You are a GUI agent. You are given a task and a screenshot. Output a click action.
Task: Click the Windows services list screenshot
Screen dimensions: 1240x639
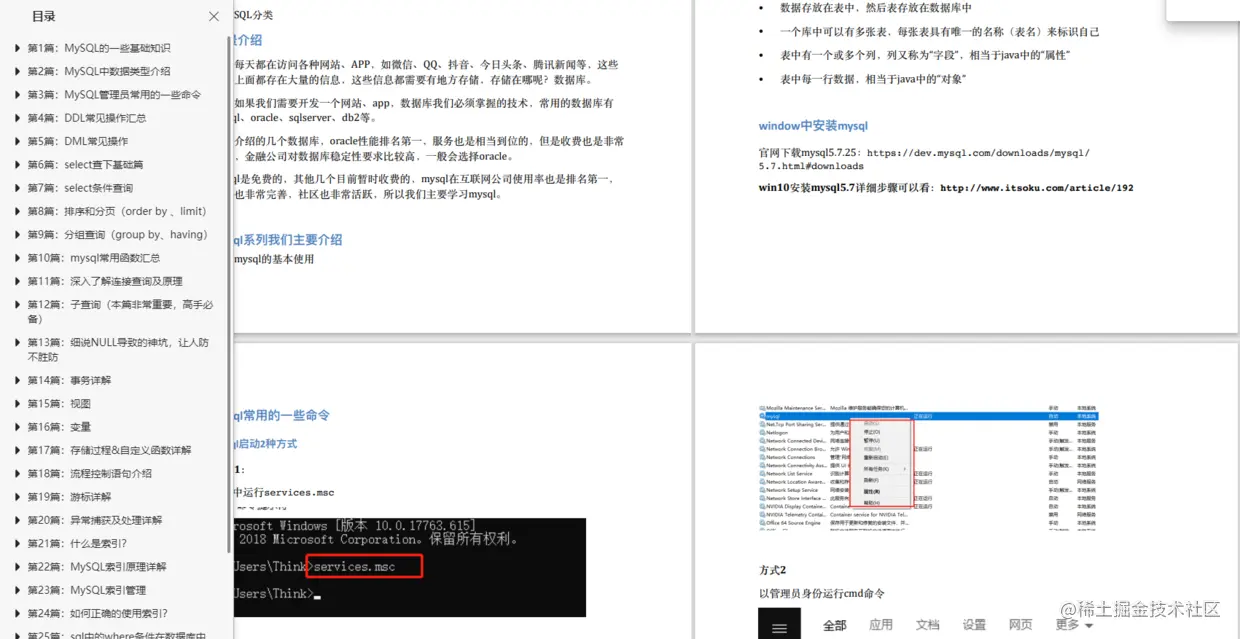[928, 468]
